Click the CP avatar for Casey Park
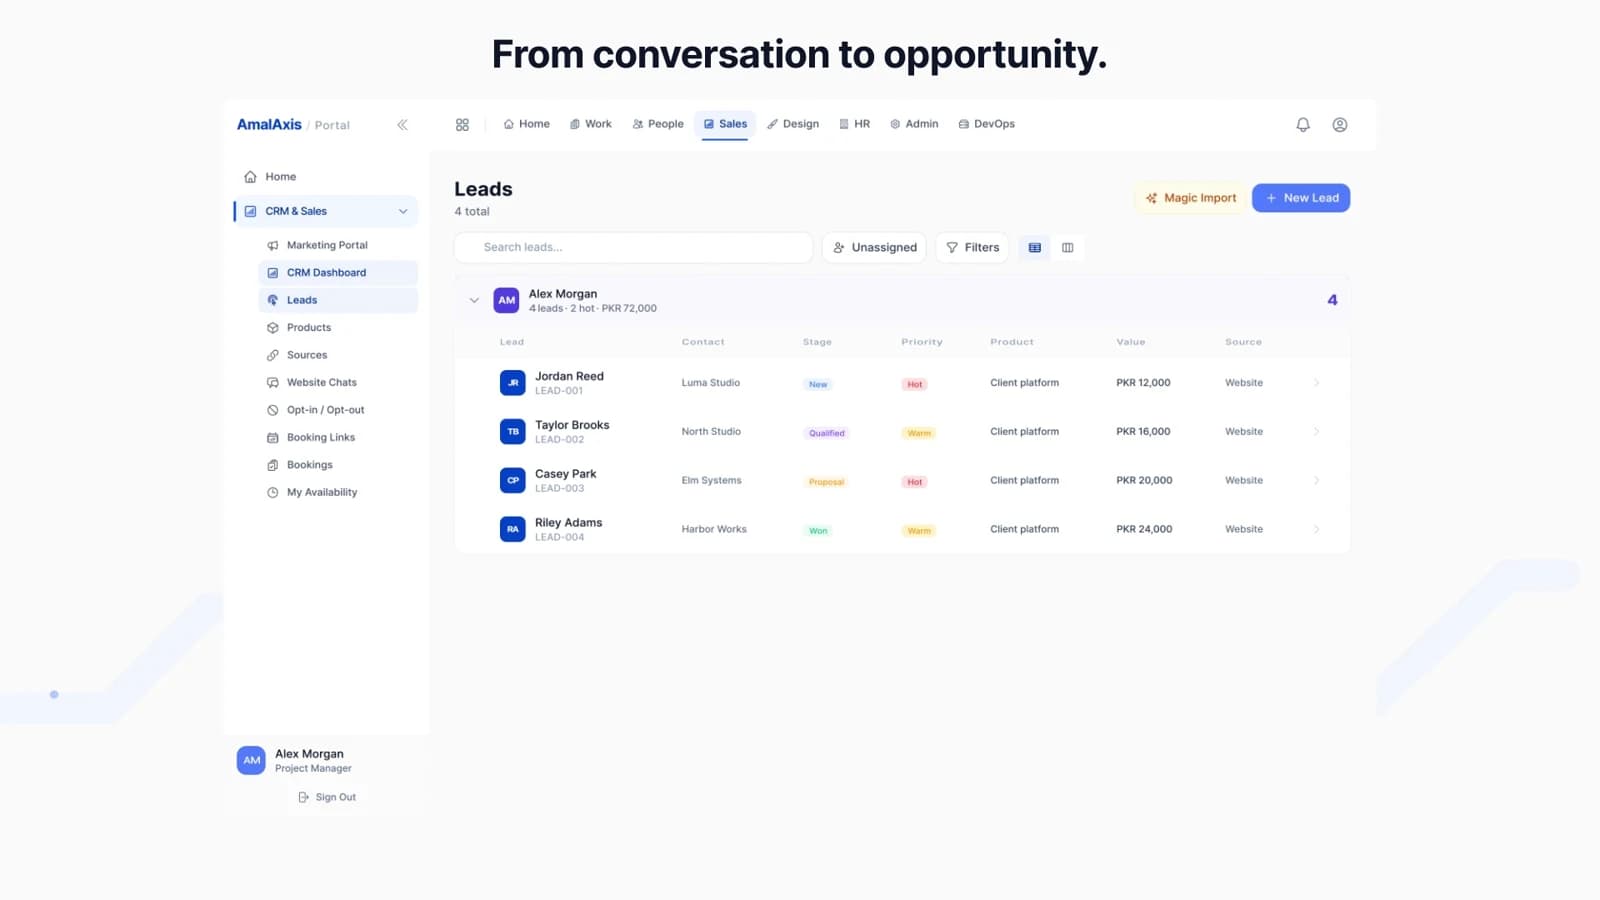Screen dimensions: 1600x900 point(512,481)
